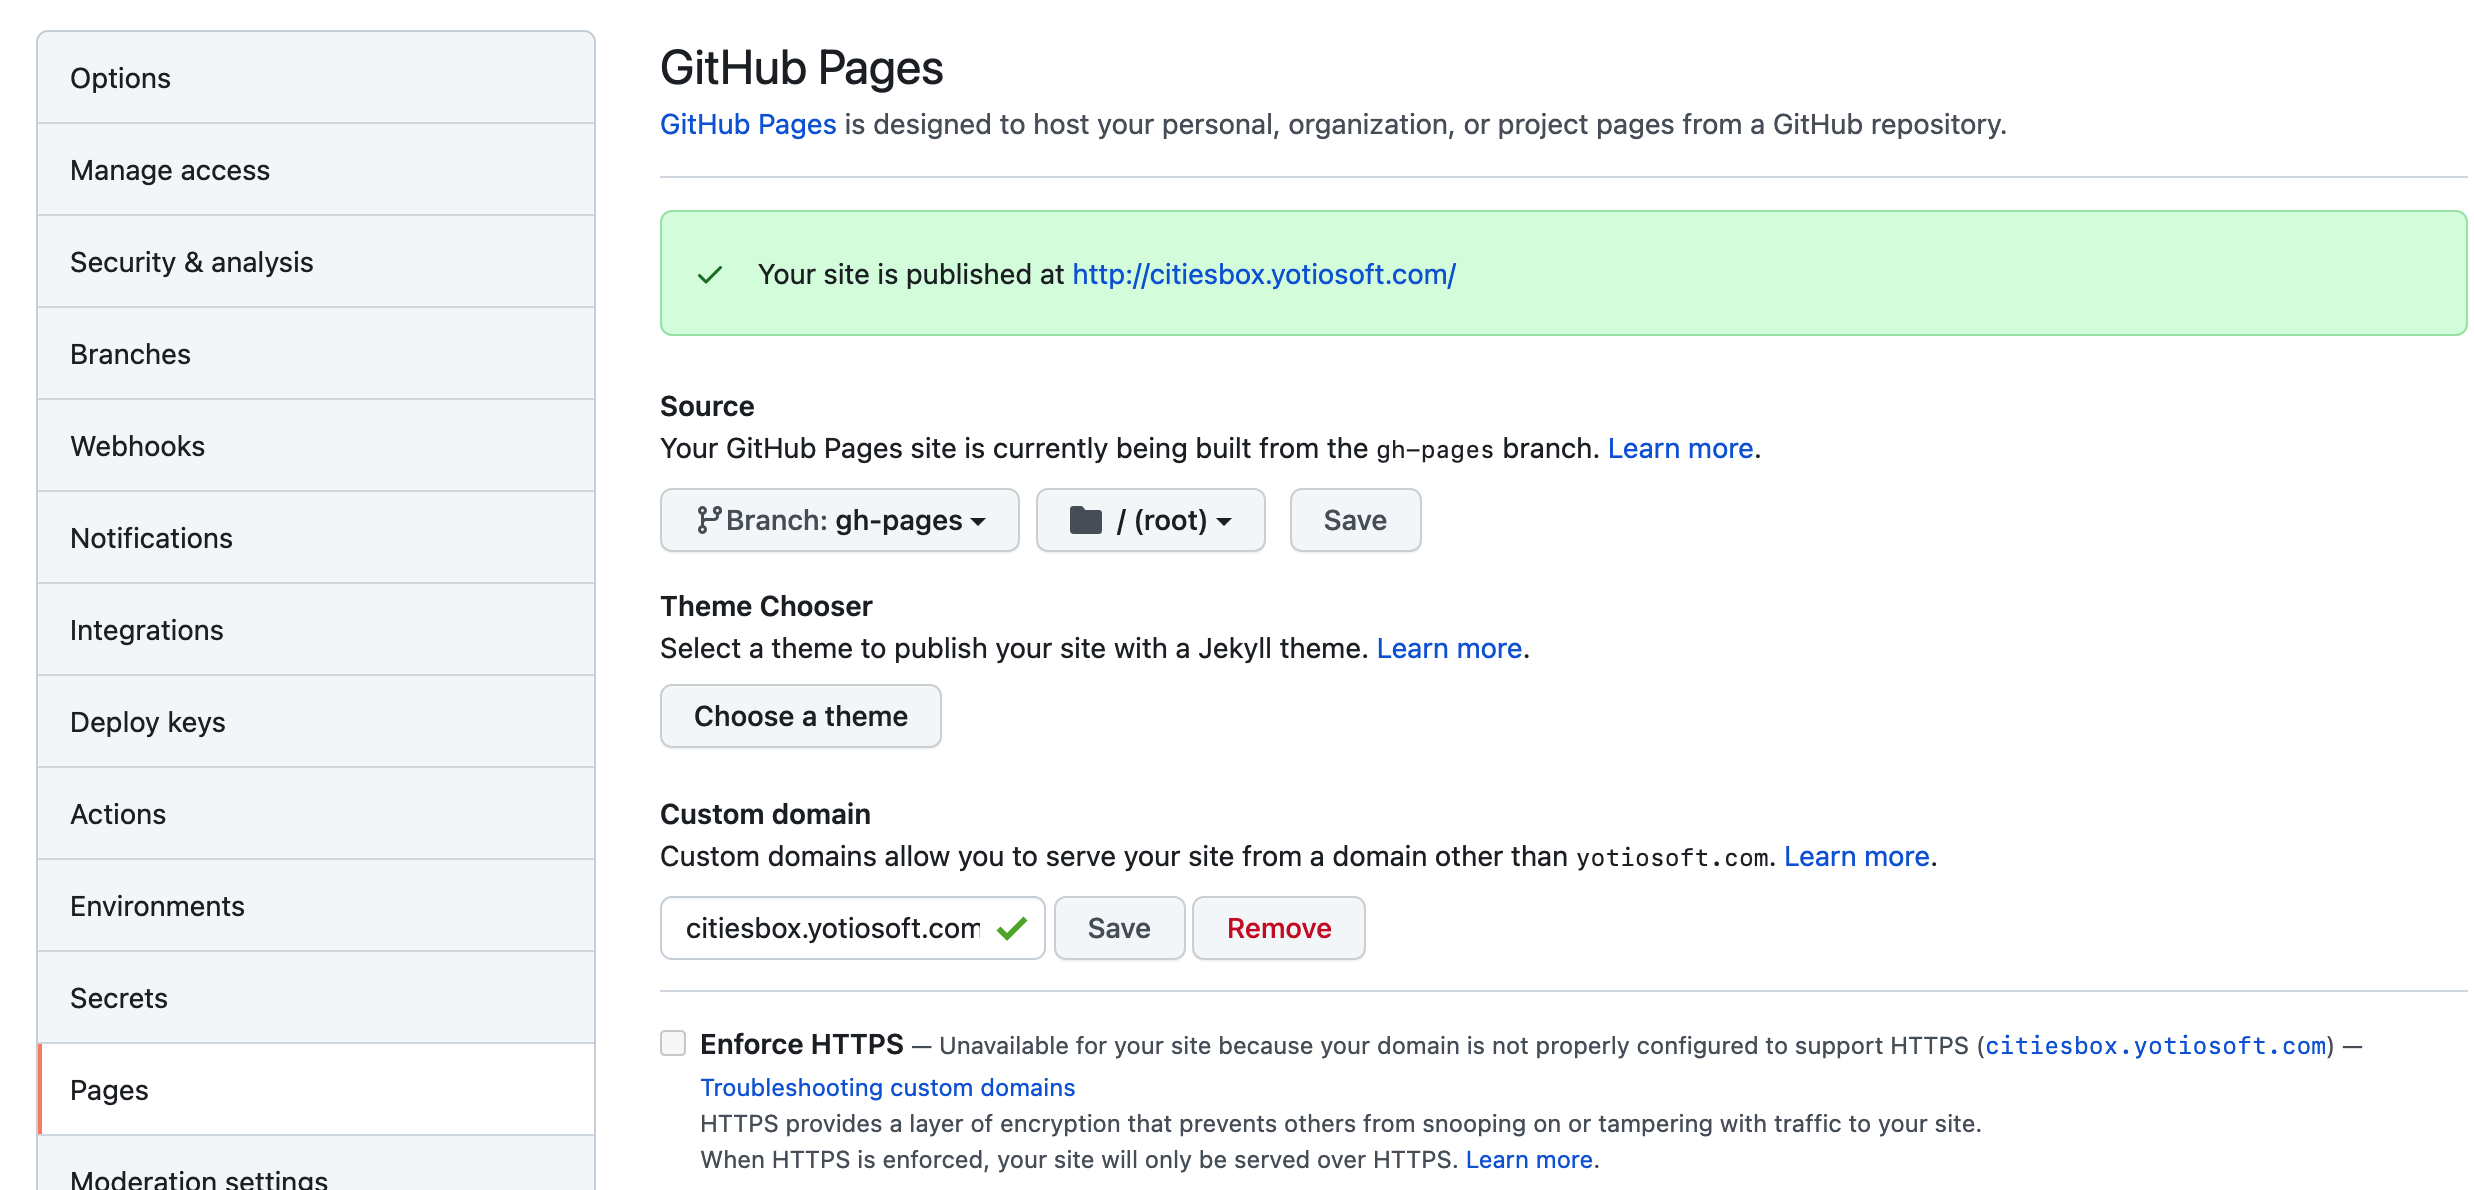Select the Pages sidebar item
The image size is (2474, 1190).
[x=316, y=1090]
